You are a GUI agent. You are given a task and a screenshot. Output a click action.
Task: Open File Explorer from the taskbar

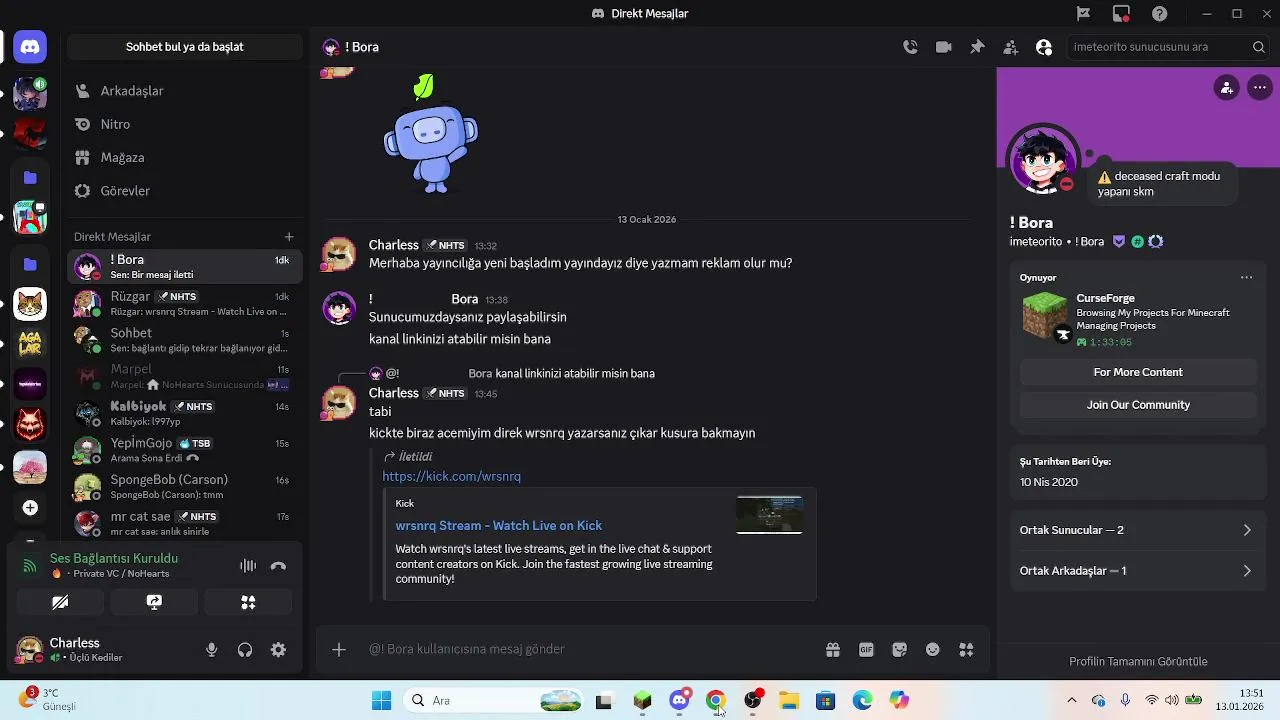(789, 701)
